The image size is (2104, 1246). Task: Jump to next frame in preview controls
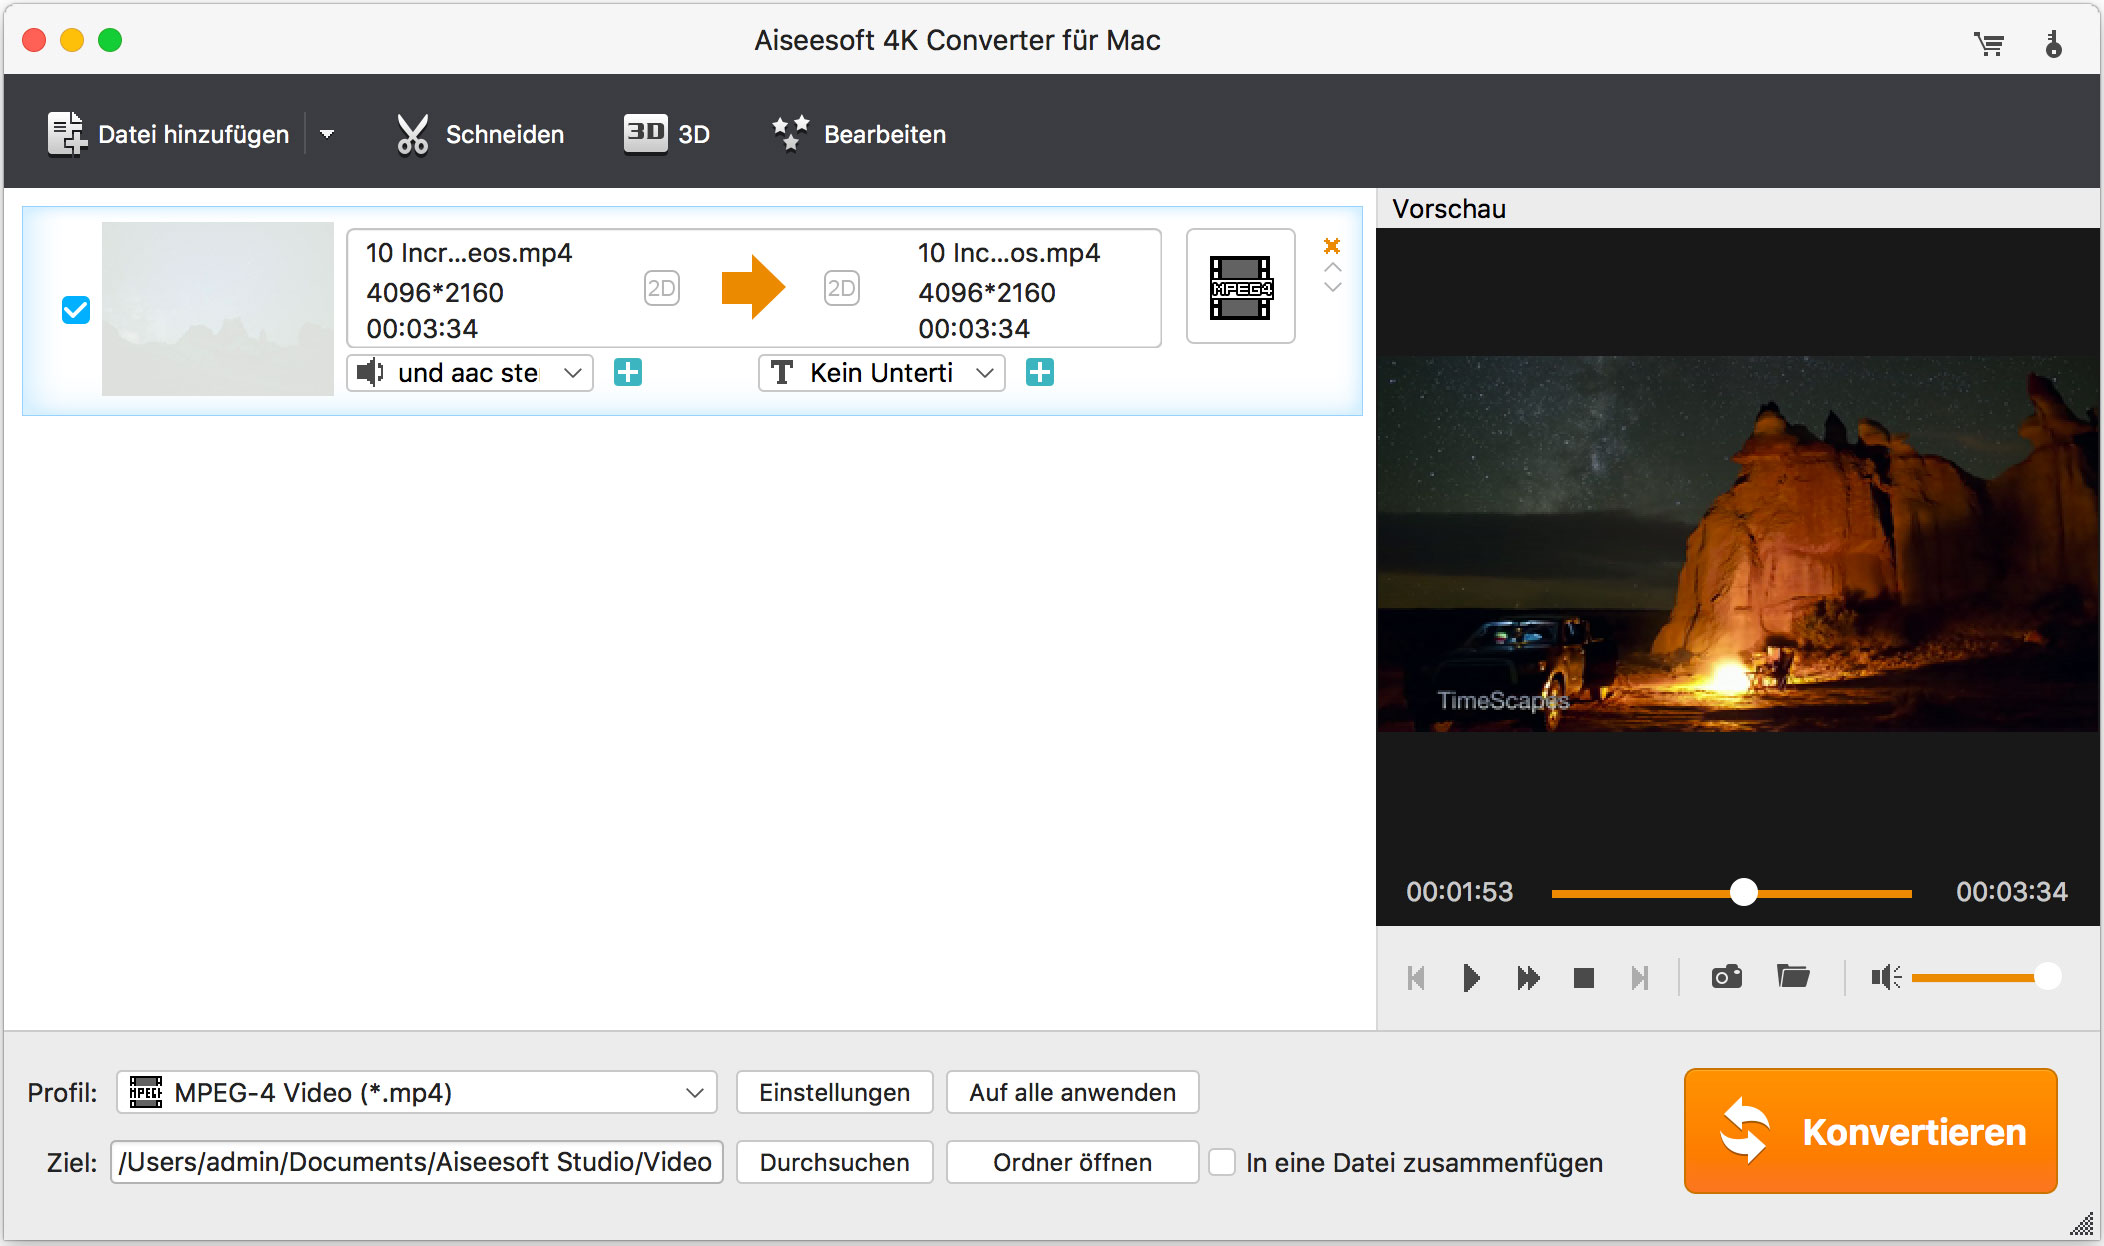click(1639, 977)
